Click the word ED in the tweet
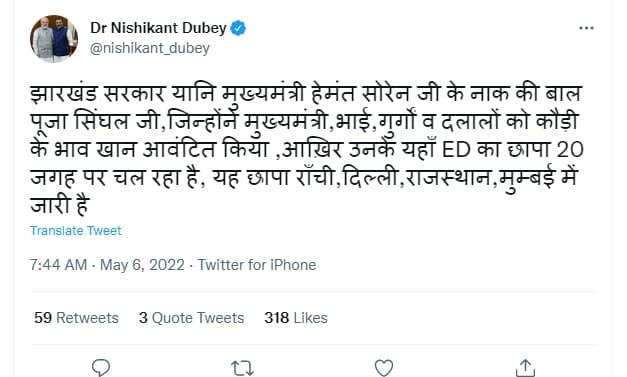The width and height of the screenshot is (627, 377). [456, 150]
